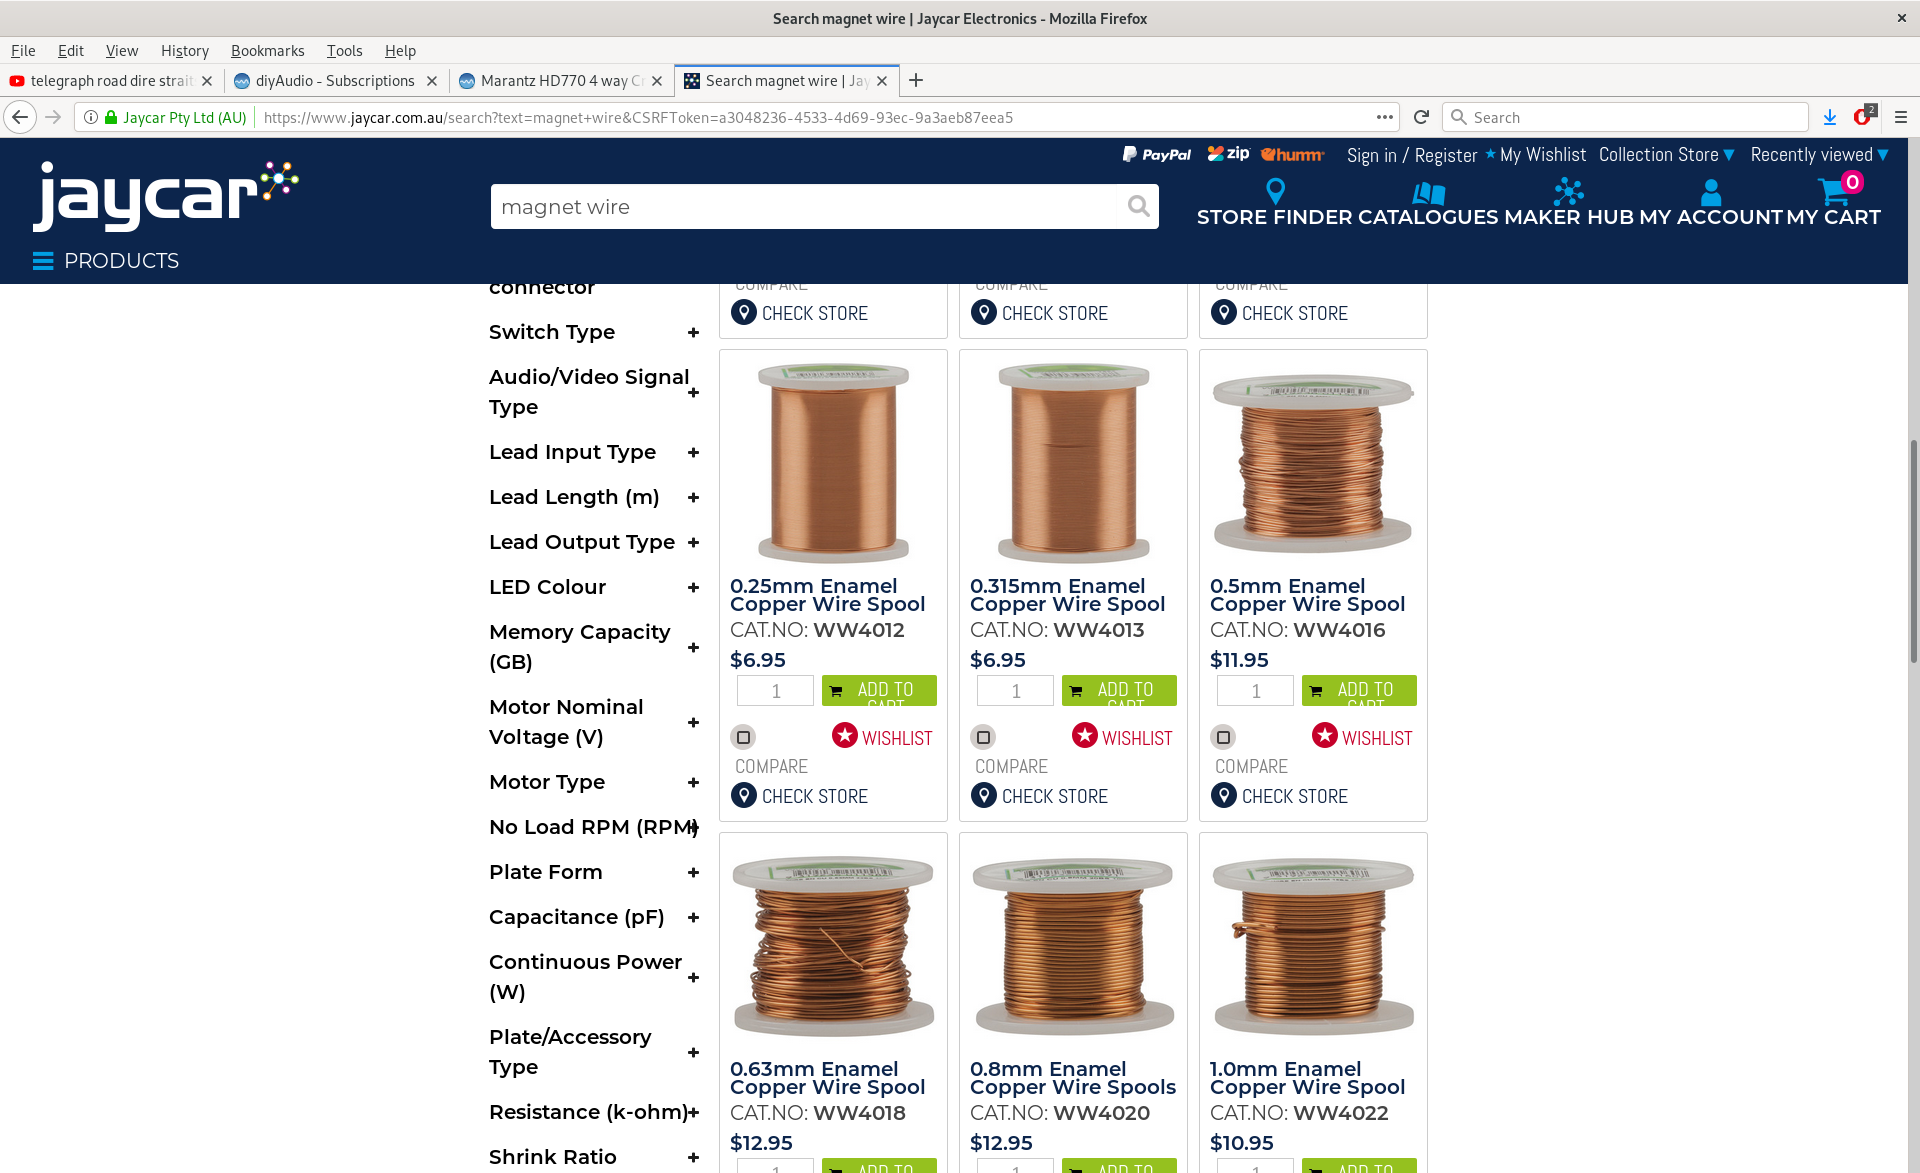Open Store Finder pin icon
The width and height of the screenshot is (1920, 1173).
point(1275,191)
